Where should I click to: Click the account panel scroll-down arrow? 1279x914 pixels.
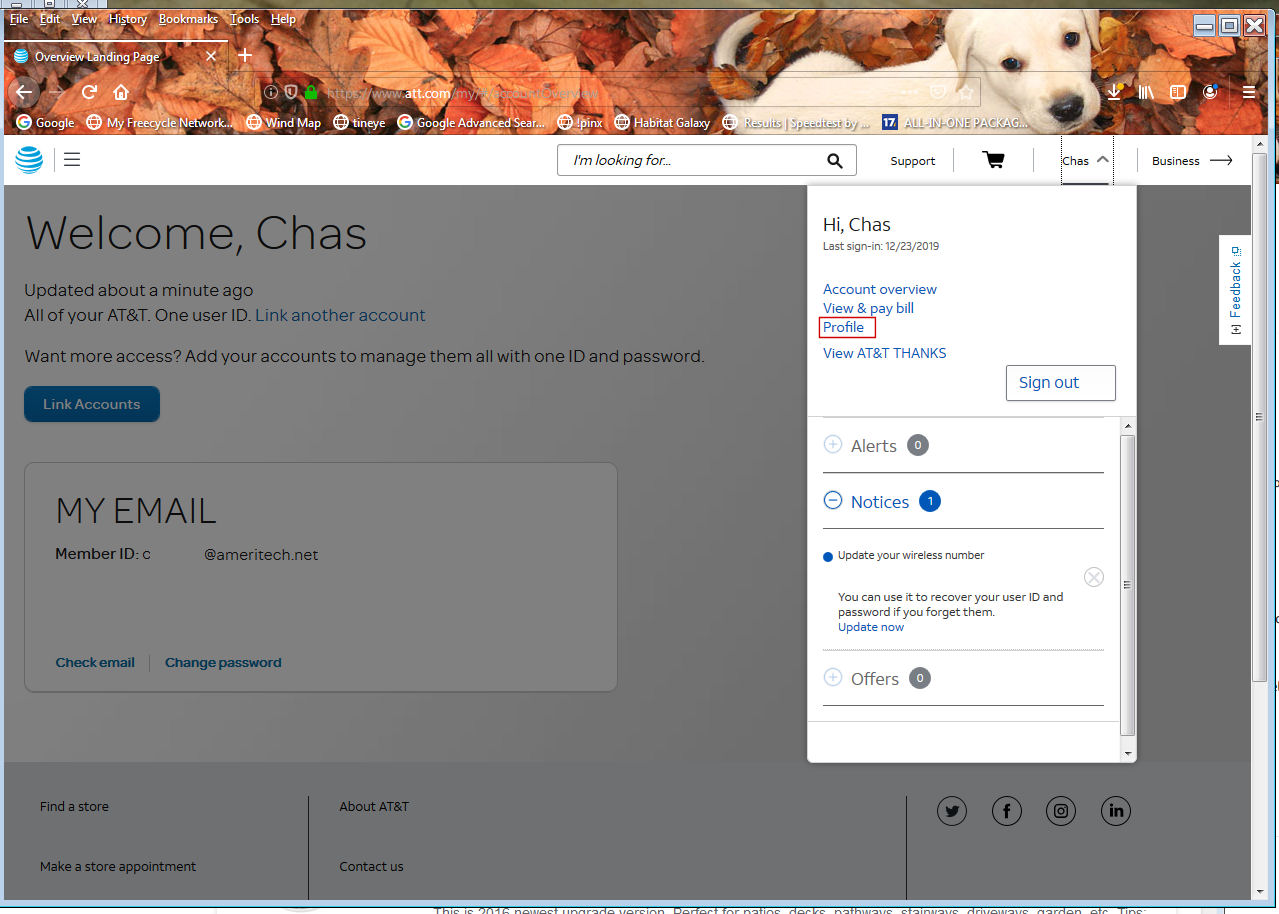1128,753
